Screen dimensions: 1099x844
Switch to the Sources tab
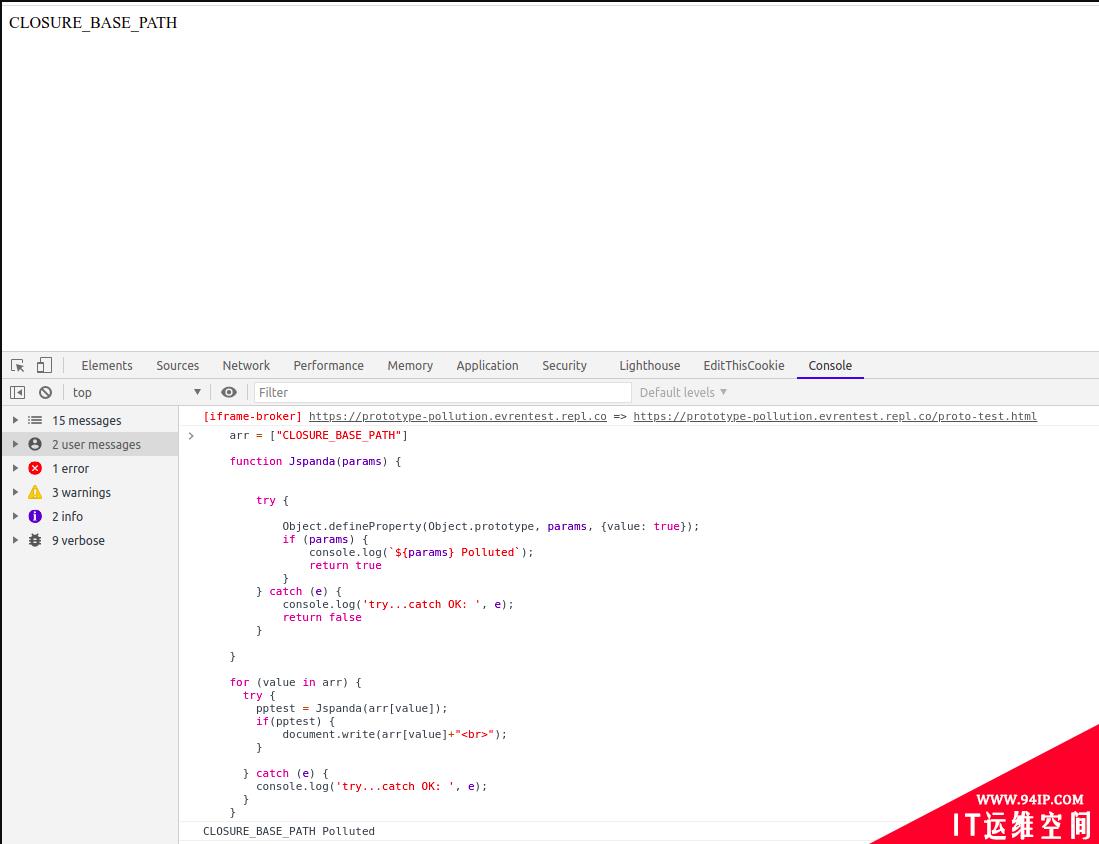(x=177, y=365)
